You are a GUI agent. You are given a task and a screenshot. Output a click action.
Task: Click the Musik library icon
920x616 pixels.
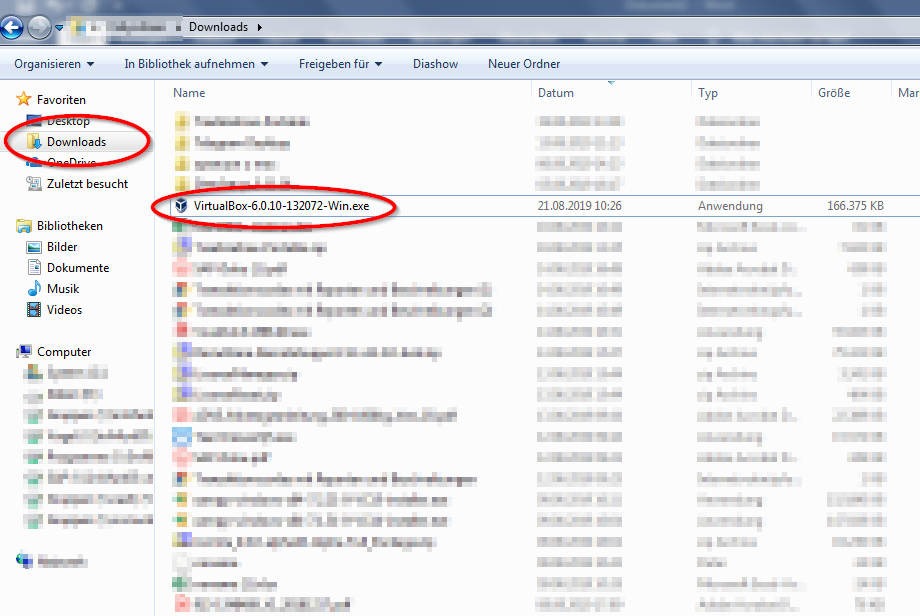[34, 289]
